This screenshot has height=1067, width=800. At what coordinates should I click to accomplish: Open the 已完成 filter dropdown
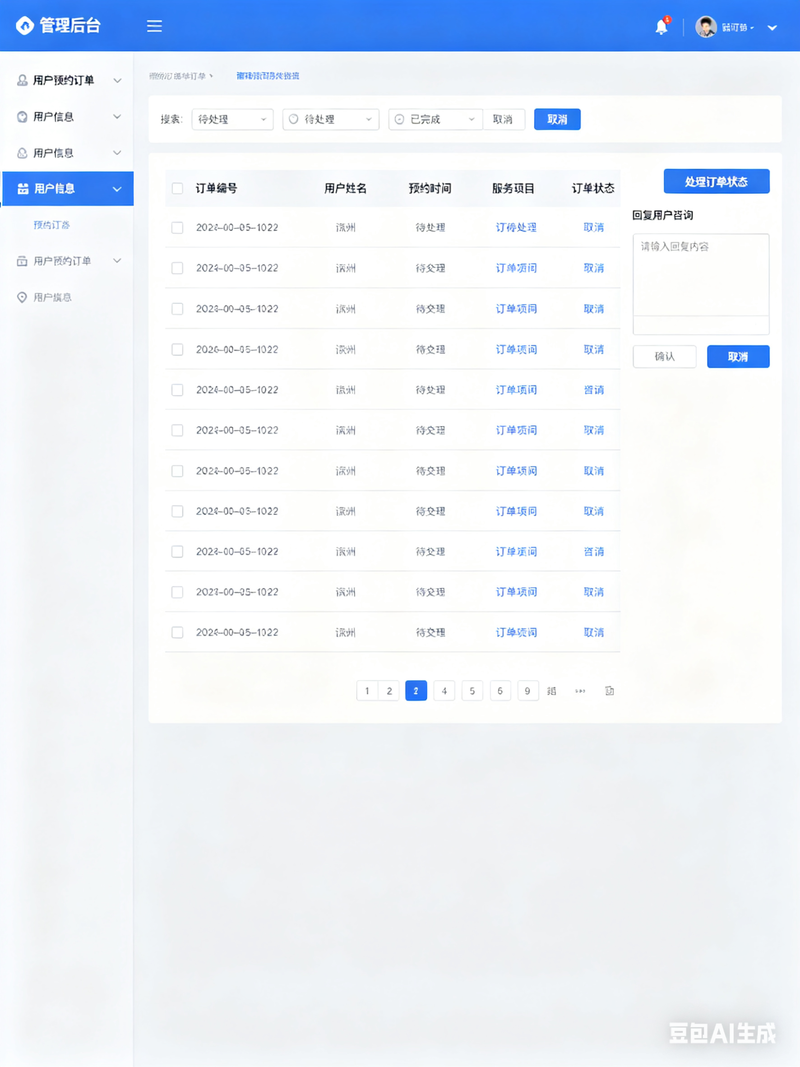[x=435, y=119]
